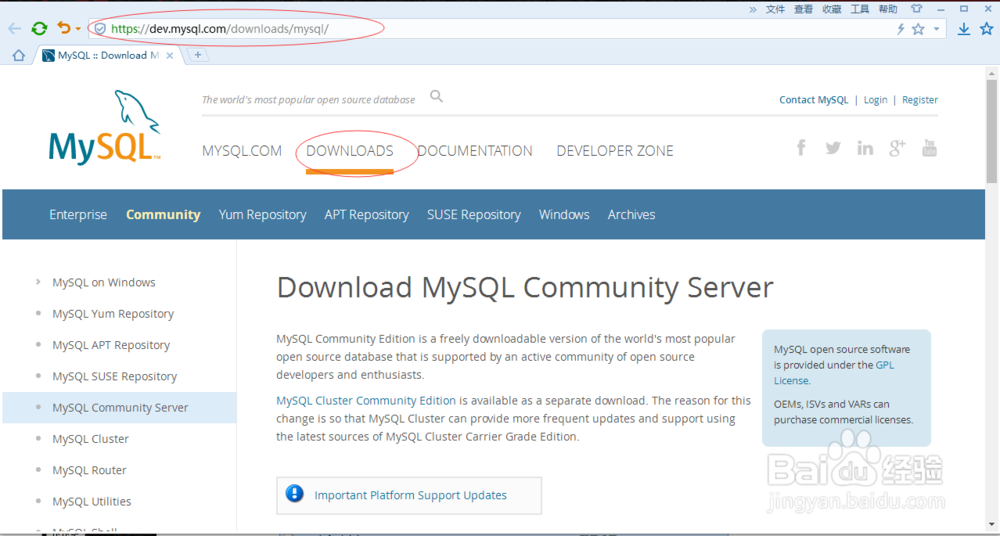Switch to the Enterprise sub-tab

[x=78, y=214]
